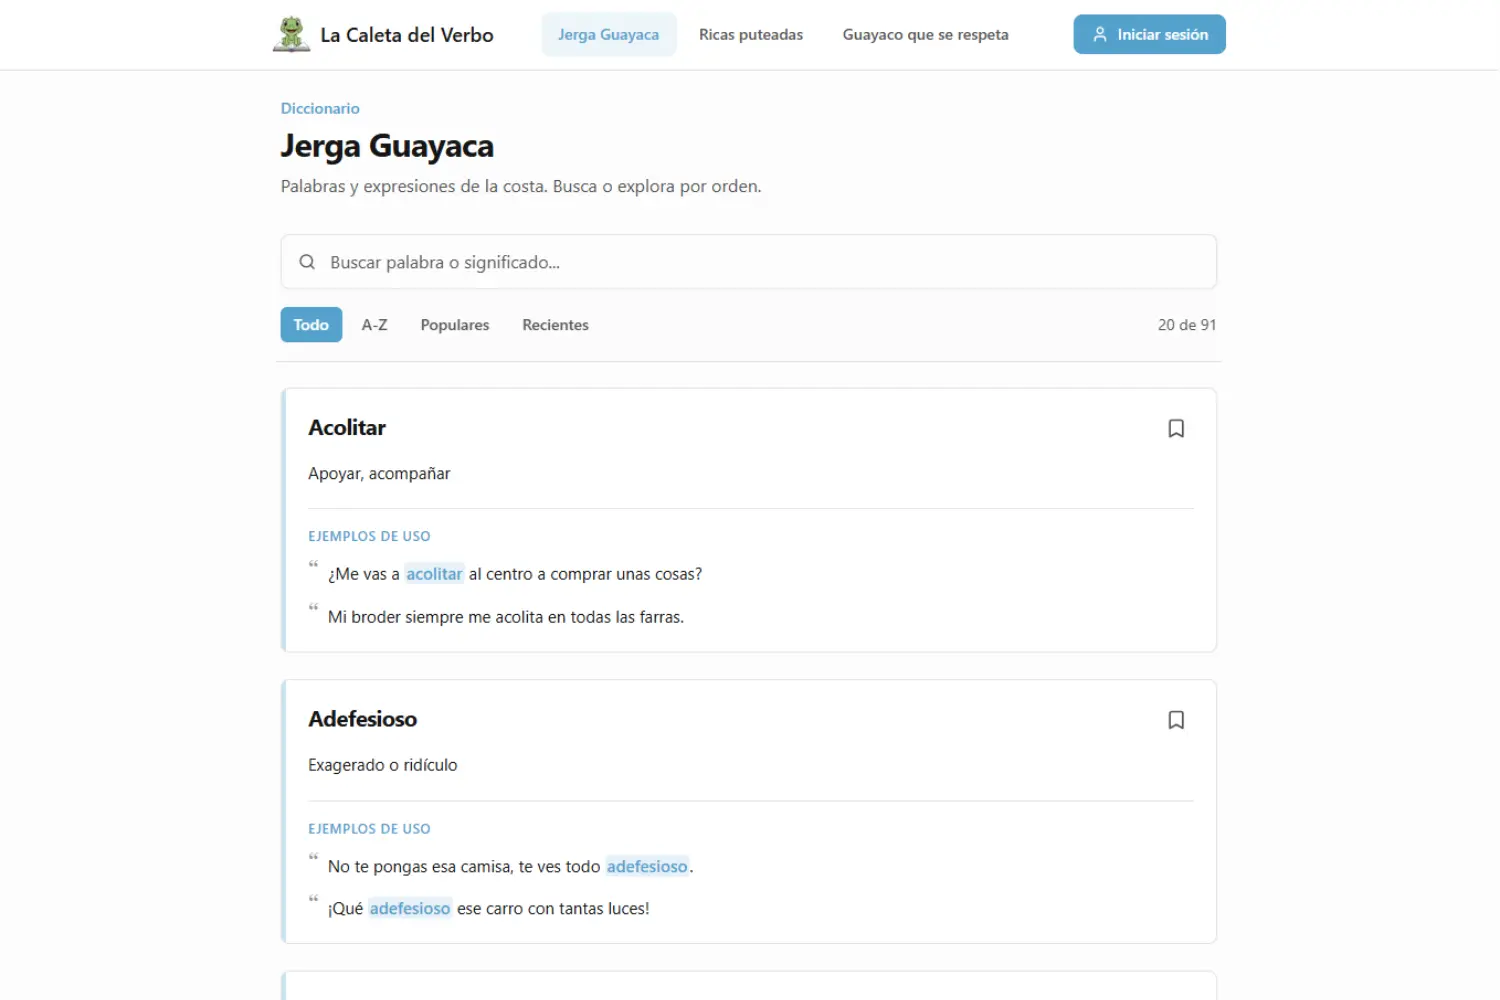Activate the Recientes filter
This screenshot has width=1500, height=1000.
pos(555,324)
